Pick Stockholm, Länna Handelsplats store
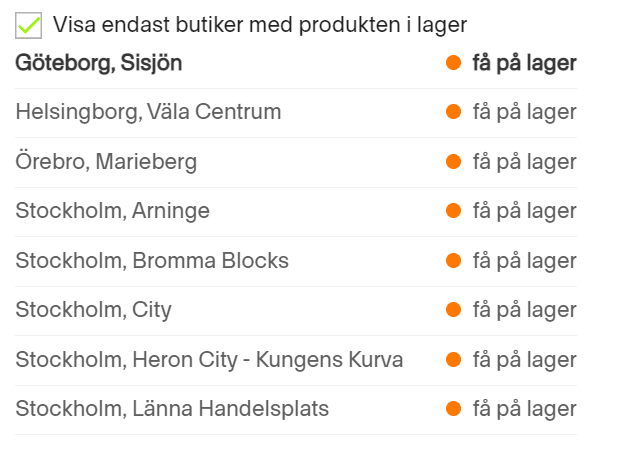 (x=172, y=409)
